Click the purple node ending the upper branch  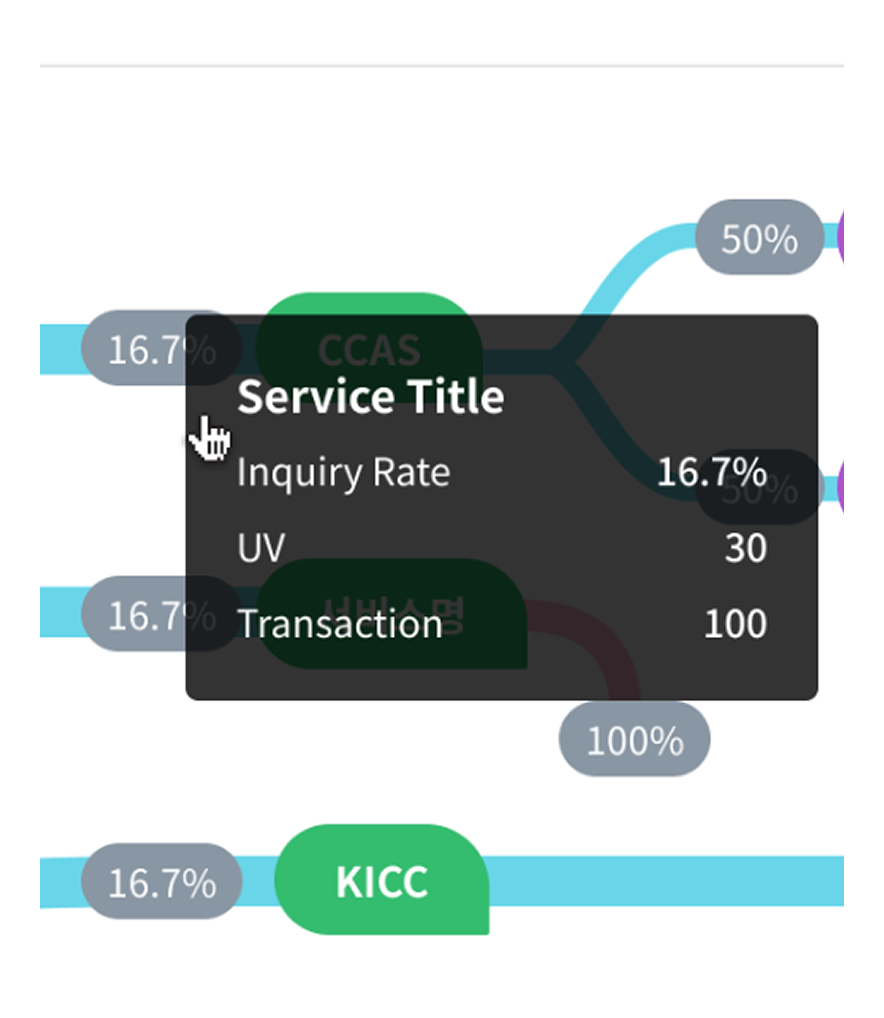841,237
